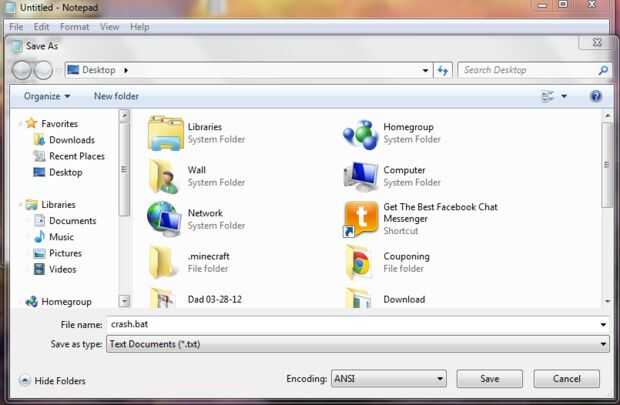The image size is (620, 405).
Task: Select the "Pictures" library text
Action: 65,253
